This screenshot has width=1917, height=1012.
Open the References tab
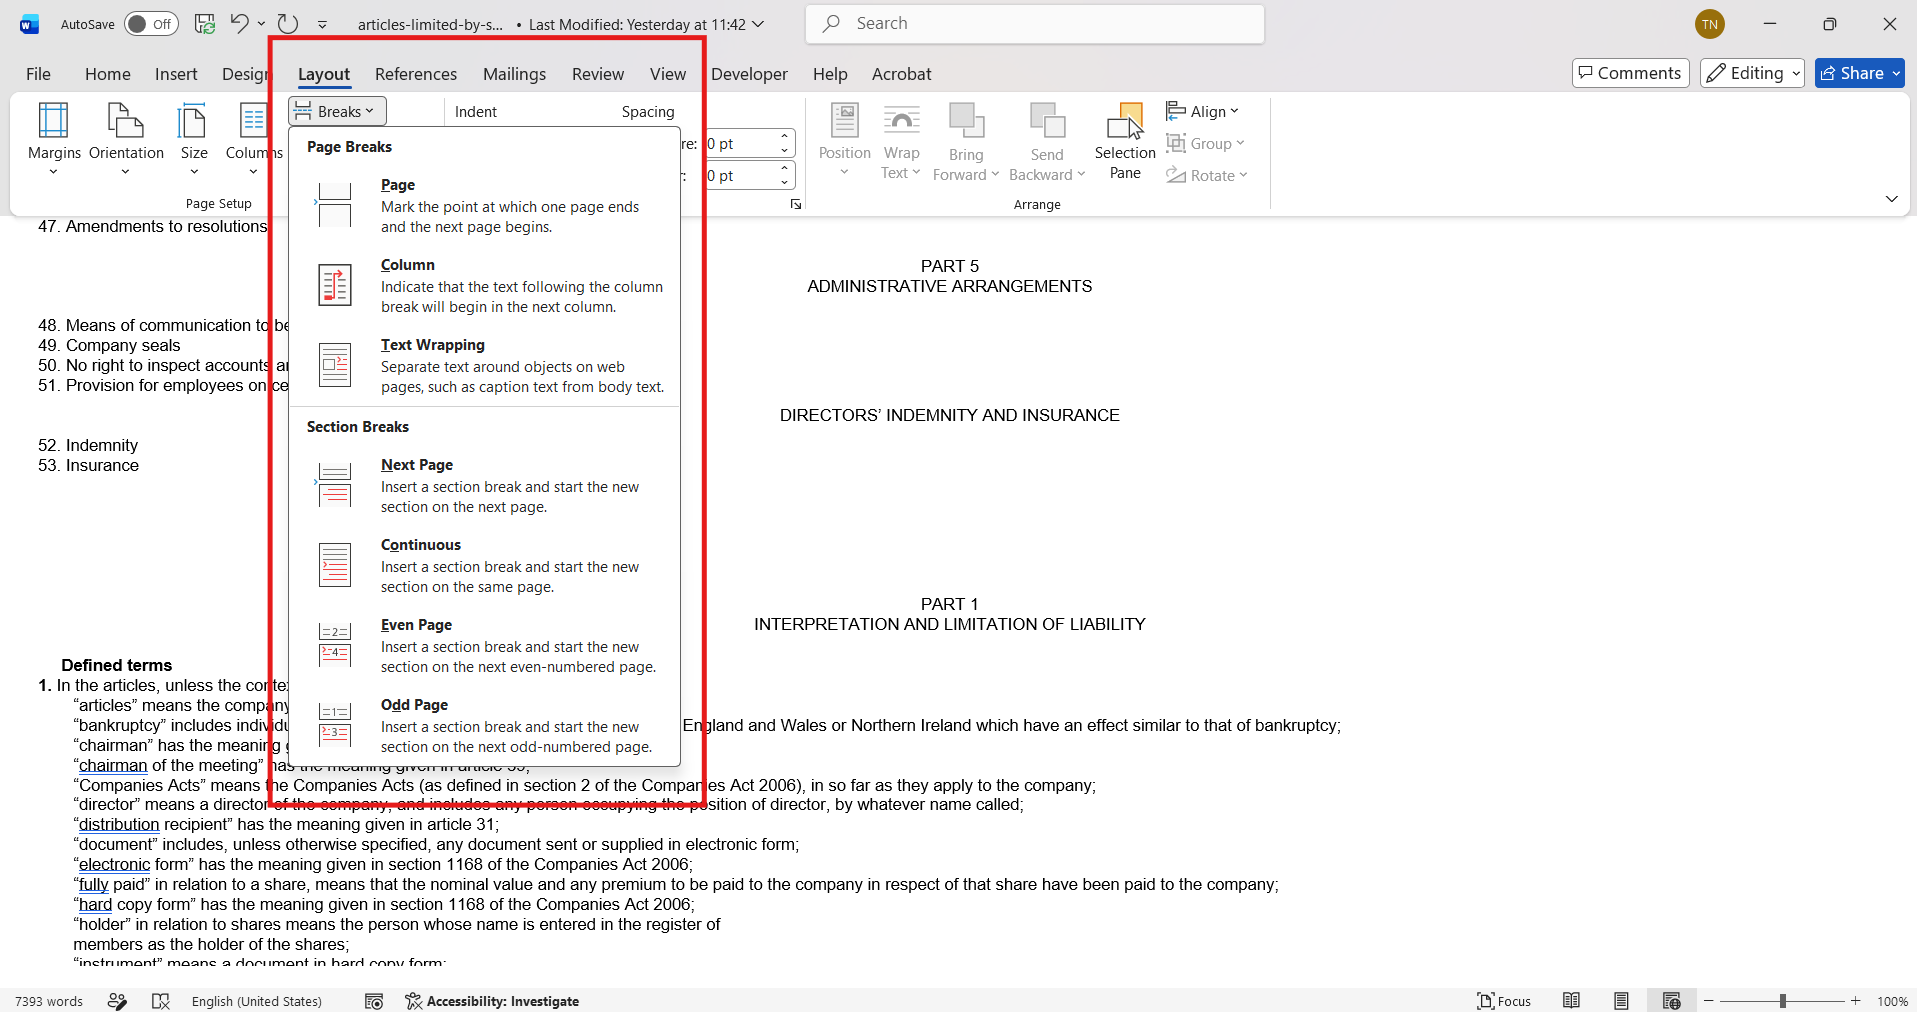[x=416, y=74]
